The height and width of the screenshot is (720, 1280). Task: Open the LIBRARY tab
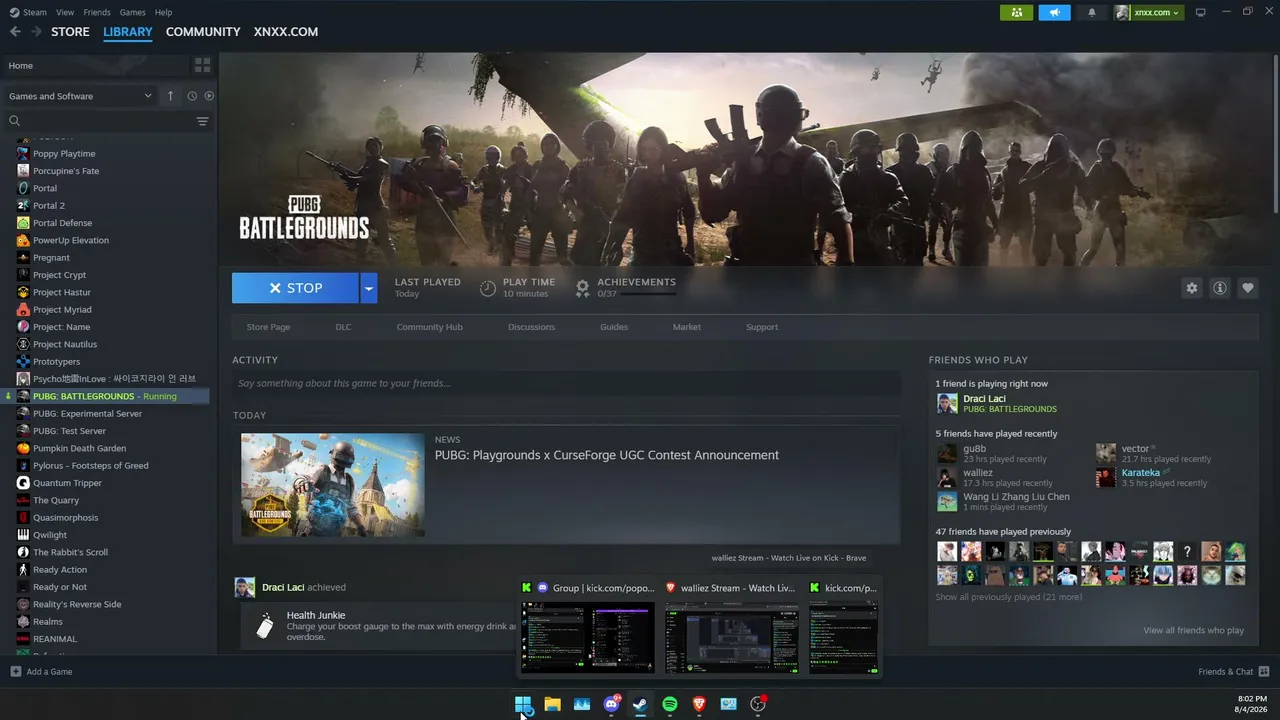[x=128, y=32]
